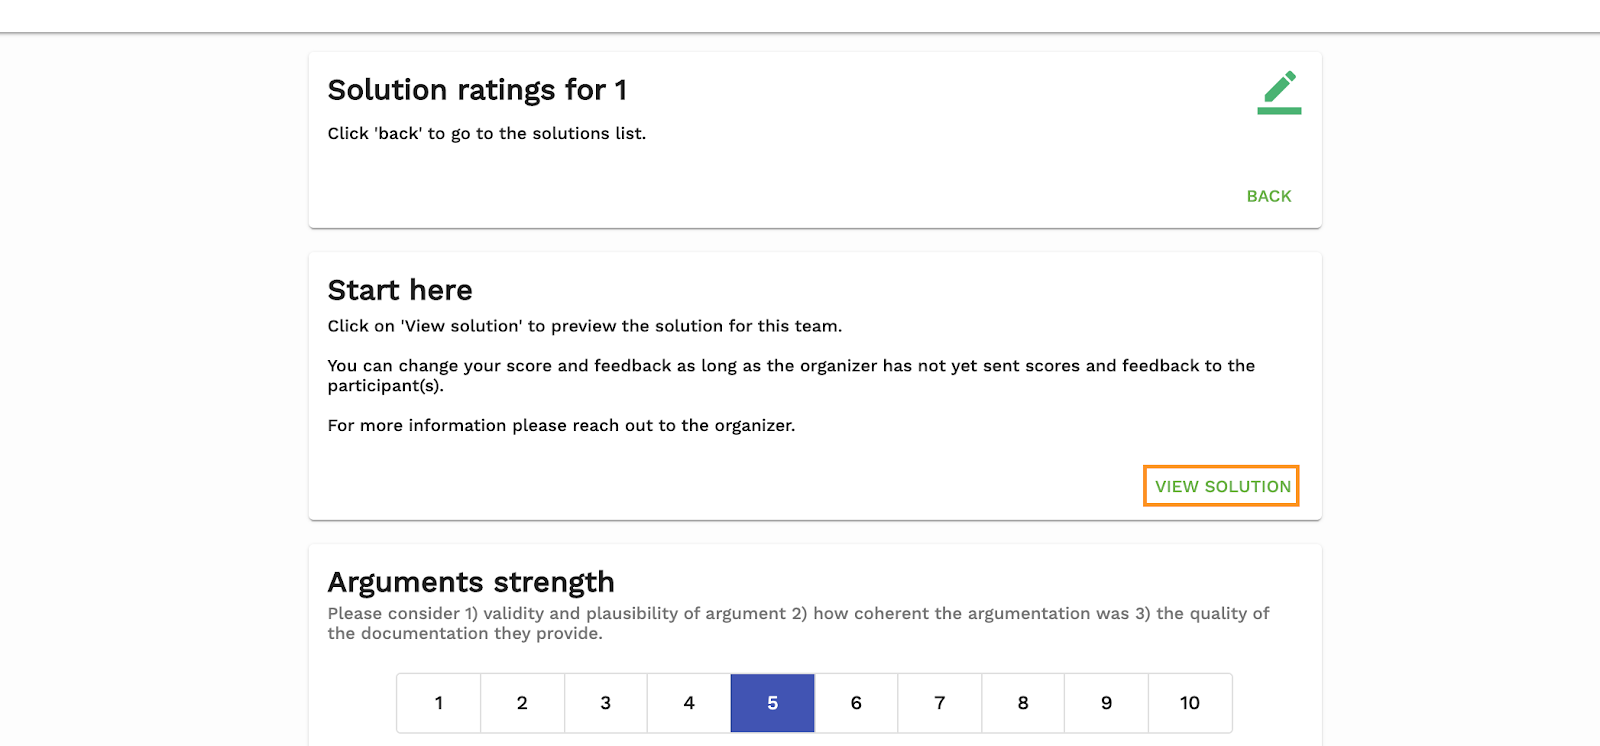
Task: Set arguments strength score to 4
Action: pos(689,703)
